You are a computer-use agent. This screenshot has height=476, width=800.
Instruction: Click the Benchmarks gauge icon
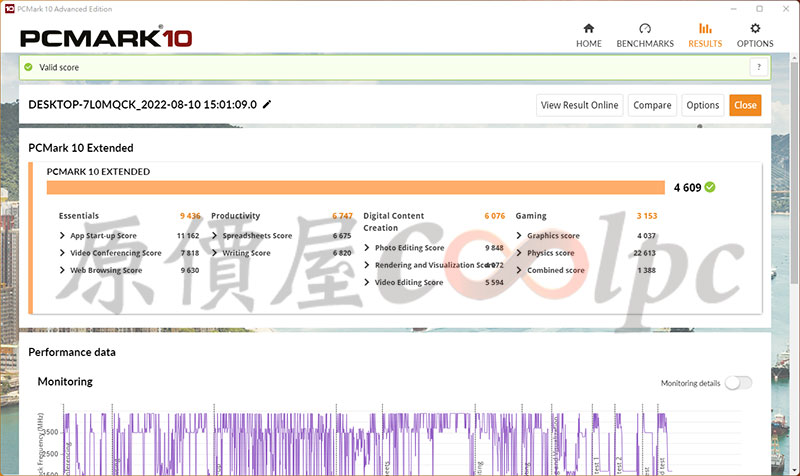point(645,28)
